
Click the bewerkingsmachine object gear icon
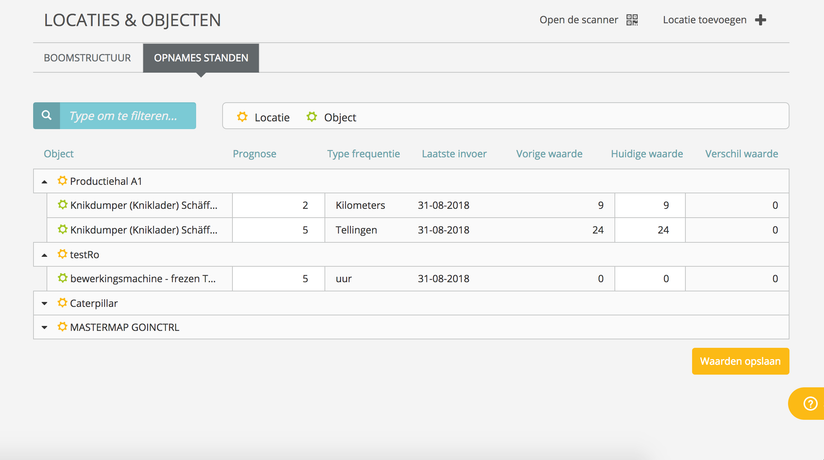(x=63, y=279)
